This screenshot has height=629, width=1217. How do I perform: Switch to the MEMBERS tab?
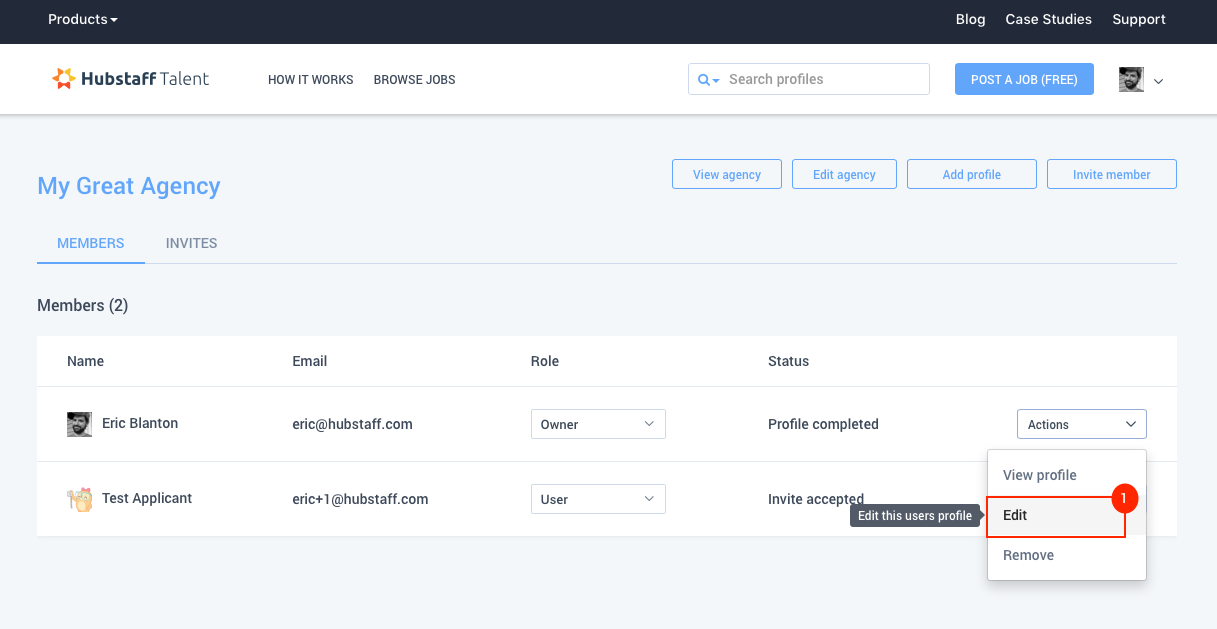(91, 243)
